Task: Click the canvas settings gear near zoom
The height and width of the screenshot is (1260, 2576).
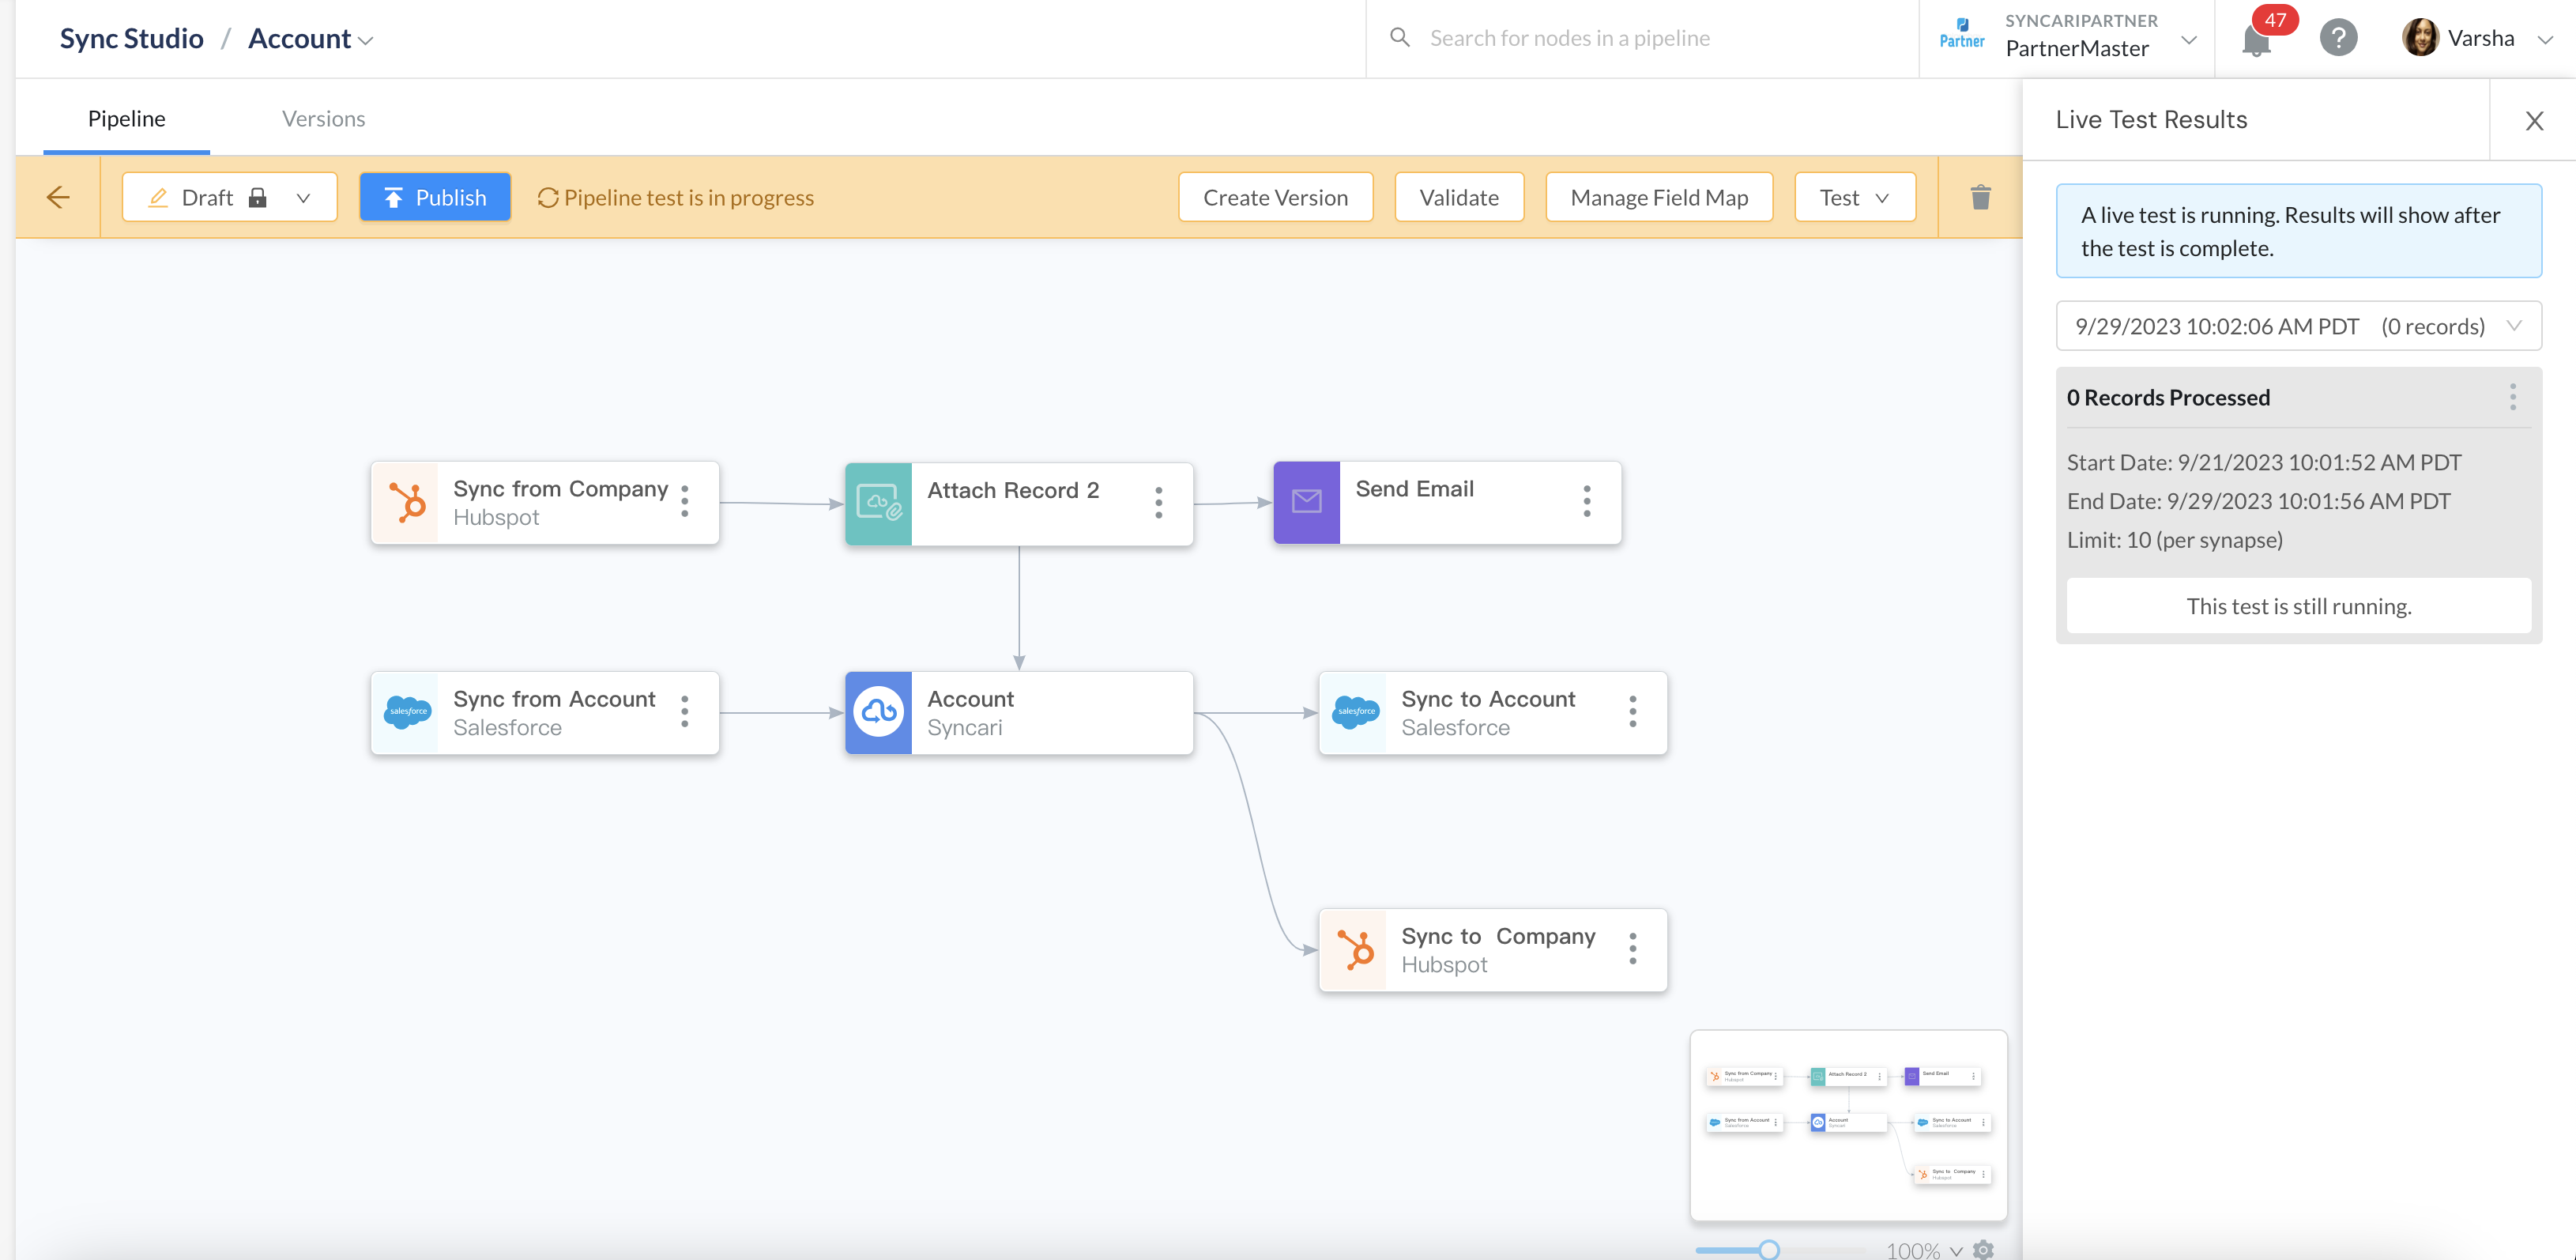Action: pyautogui.click(x=1984, y=1249)
